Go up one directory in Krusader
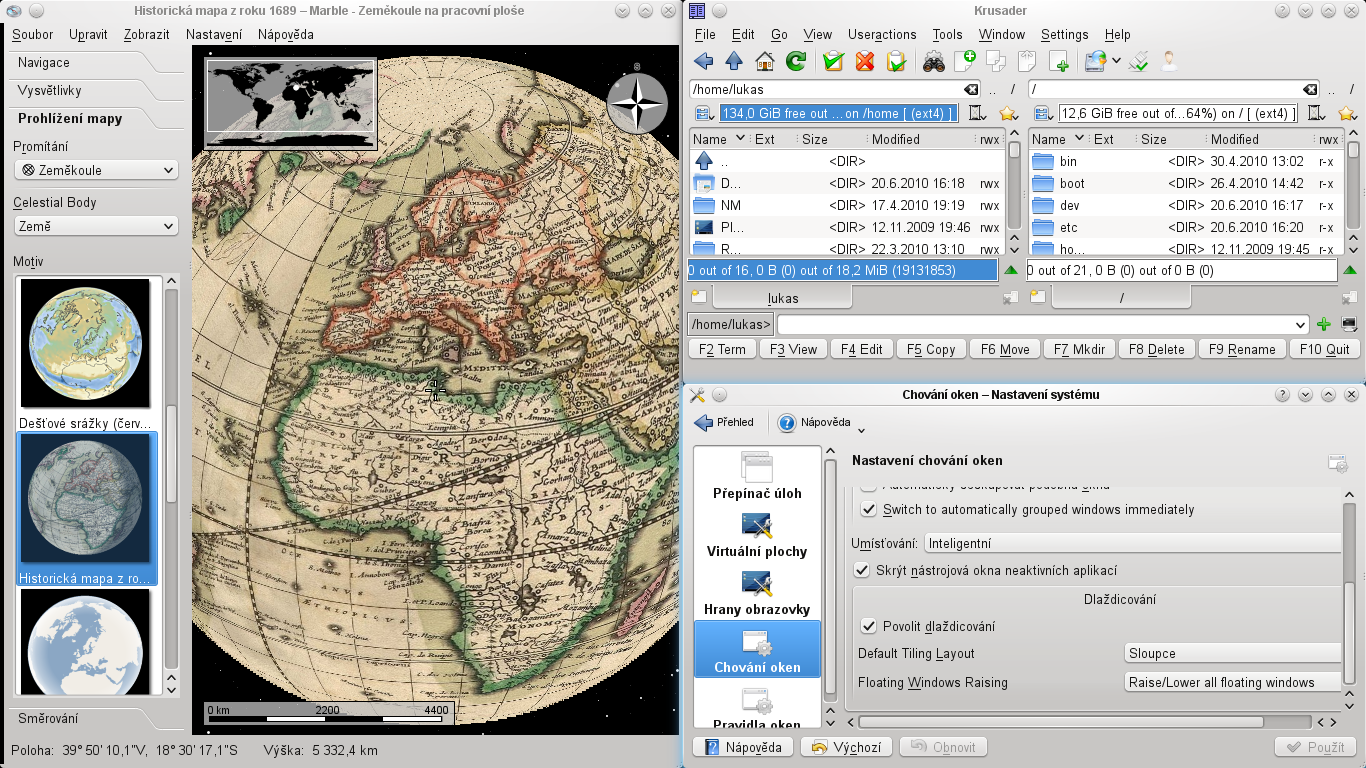 pos(734,62)
